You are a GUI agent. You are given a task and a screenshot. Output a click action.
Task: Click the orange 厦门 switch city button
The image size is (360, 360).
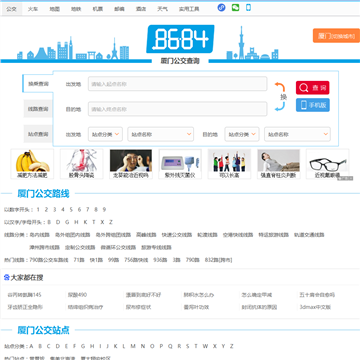pyautogui.click(x=336, y=36)
